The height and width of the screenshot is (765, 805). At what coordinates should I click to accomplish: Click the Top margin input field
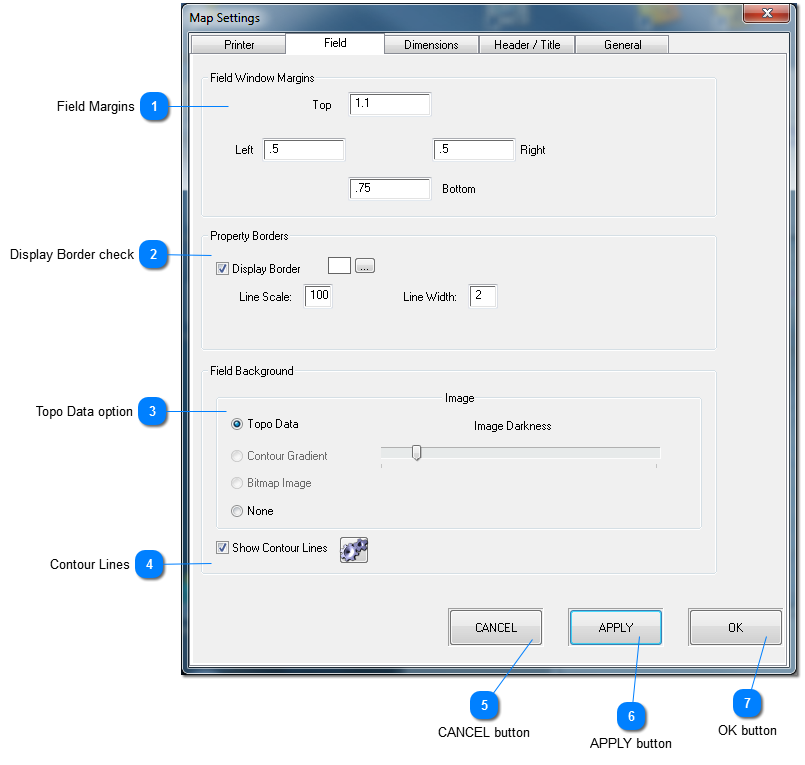click(x=390, y=104)
